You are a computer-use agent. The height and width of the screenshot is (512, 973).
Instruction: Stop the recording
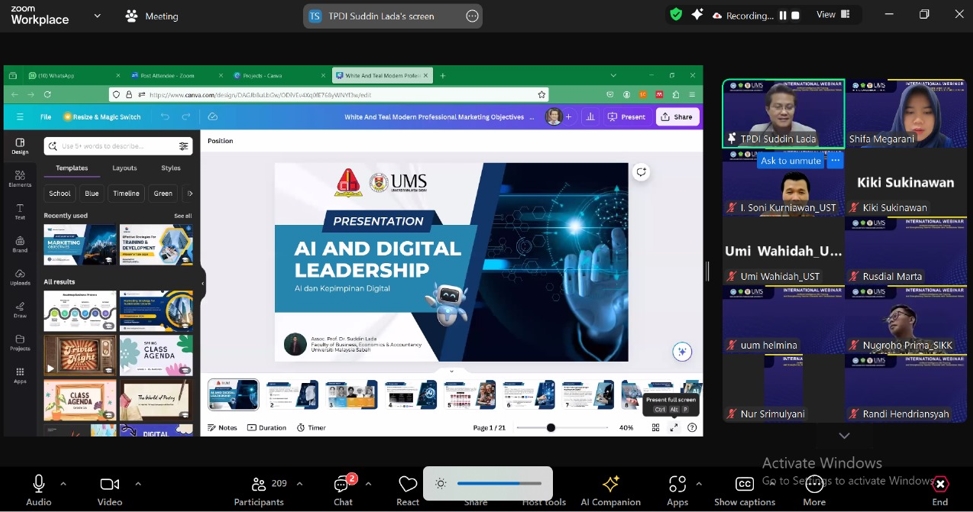pos(796,16)
